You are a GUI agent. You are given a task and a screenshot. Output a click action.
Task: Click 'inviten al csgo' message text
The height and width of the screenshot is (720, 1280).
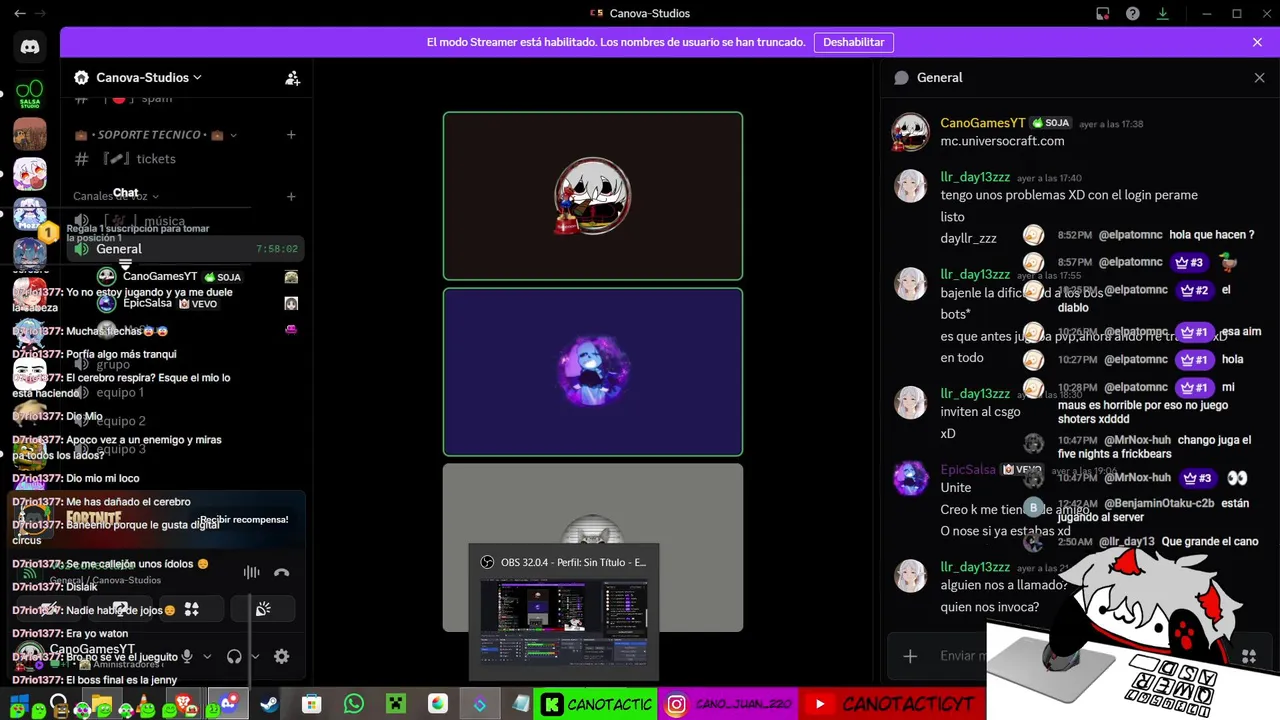[x=981, y=411]
